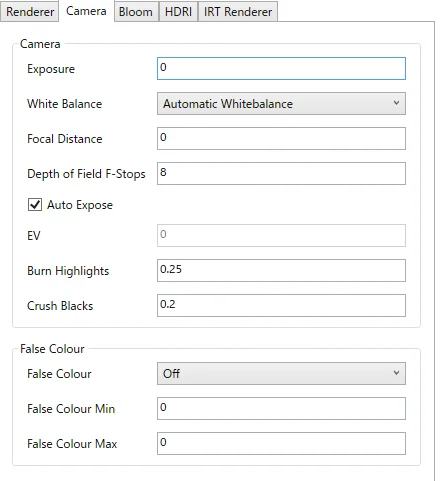
Task: Open the HDRI tab
Action: (178, 12)
